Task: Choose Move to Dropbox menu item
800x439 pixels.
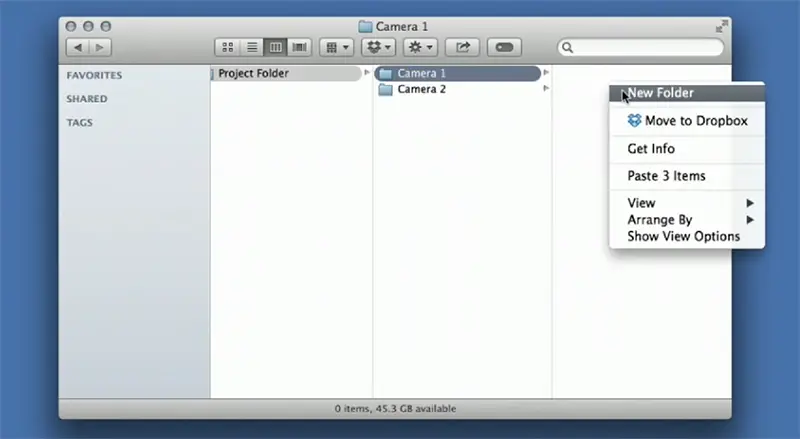Action: 687,121
